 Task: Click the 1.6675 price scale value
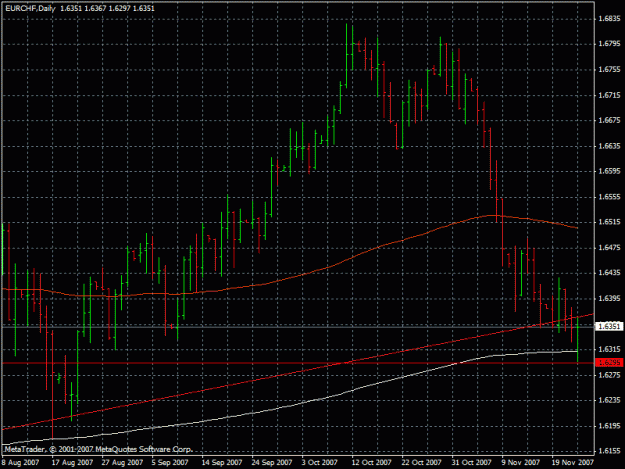610,120
